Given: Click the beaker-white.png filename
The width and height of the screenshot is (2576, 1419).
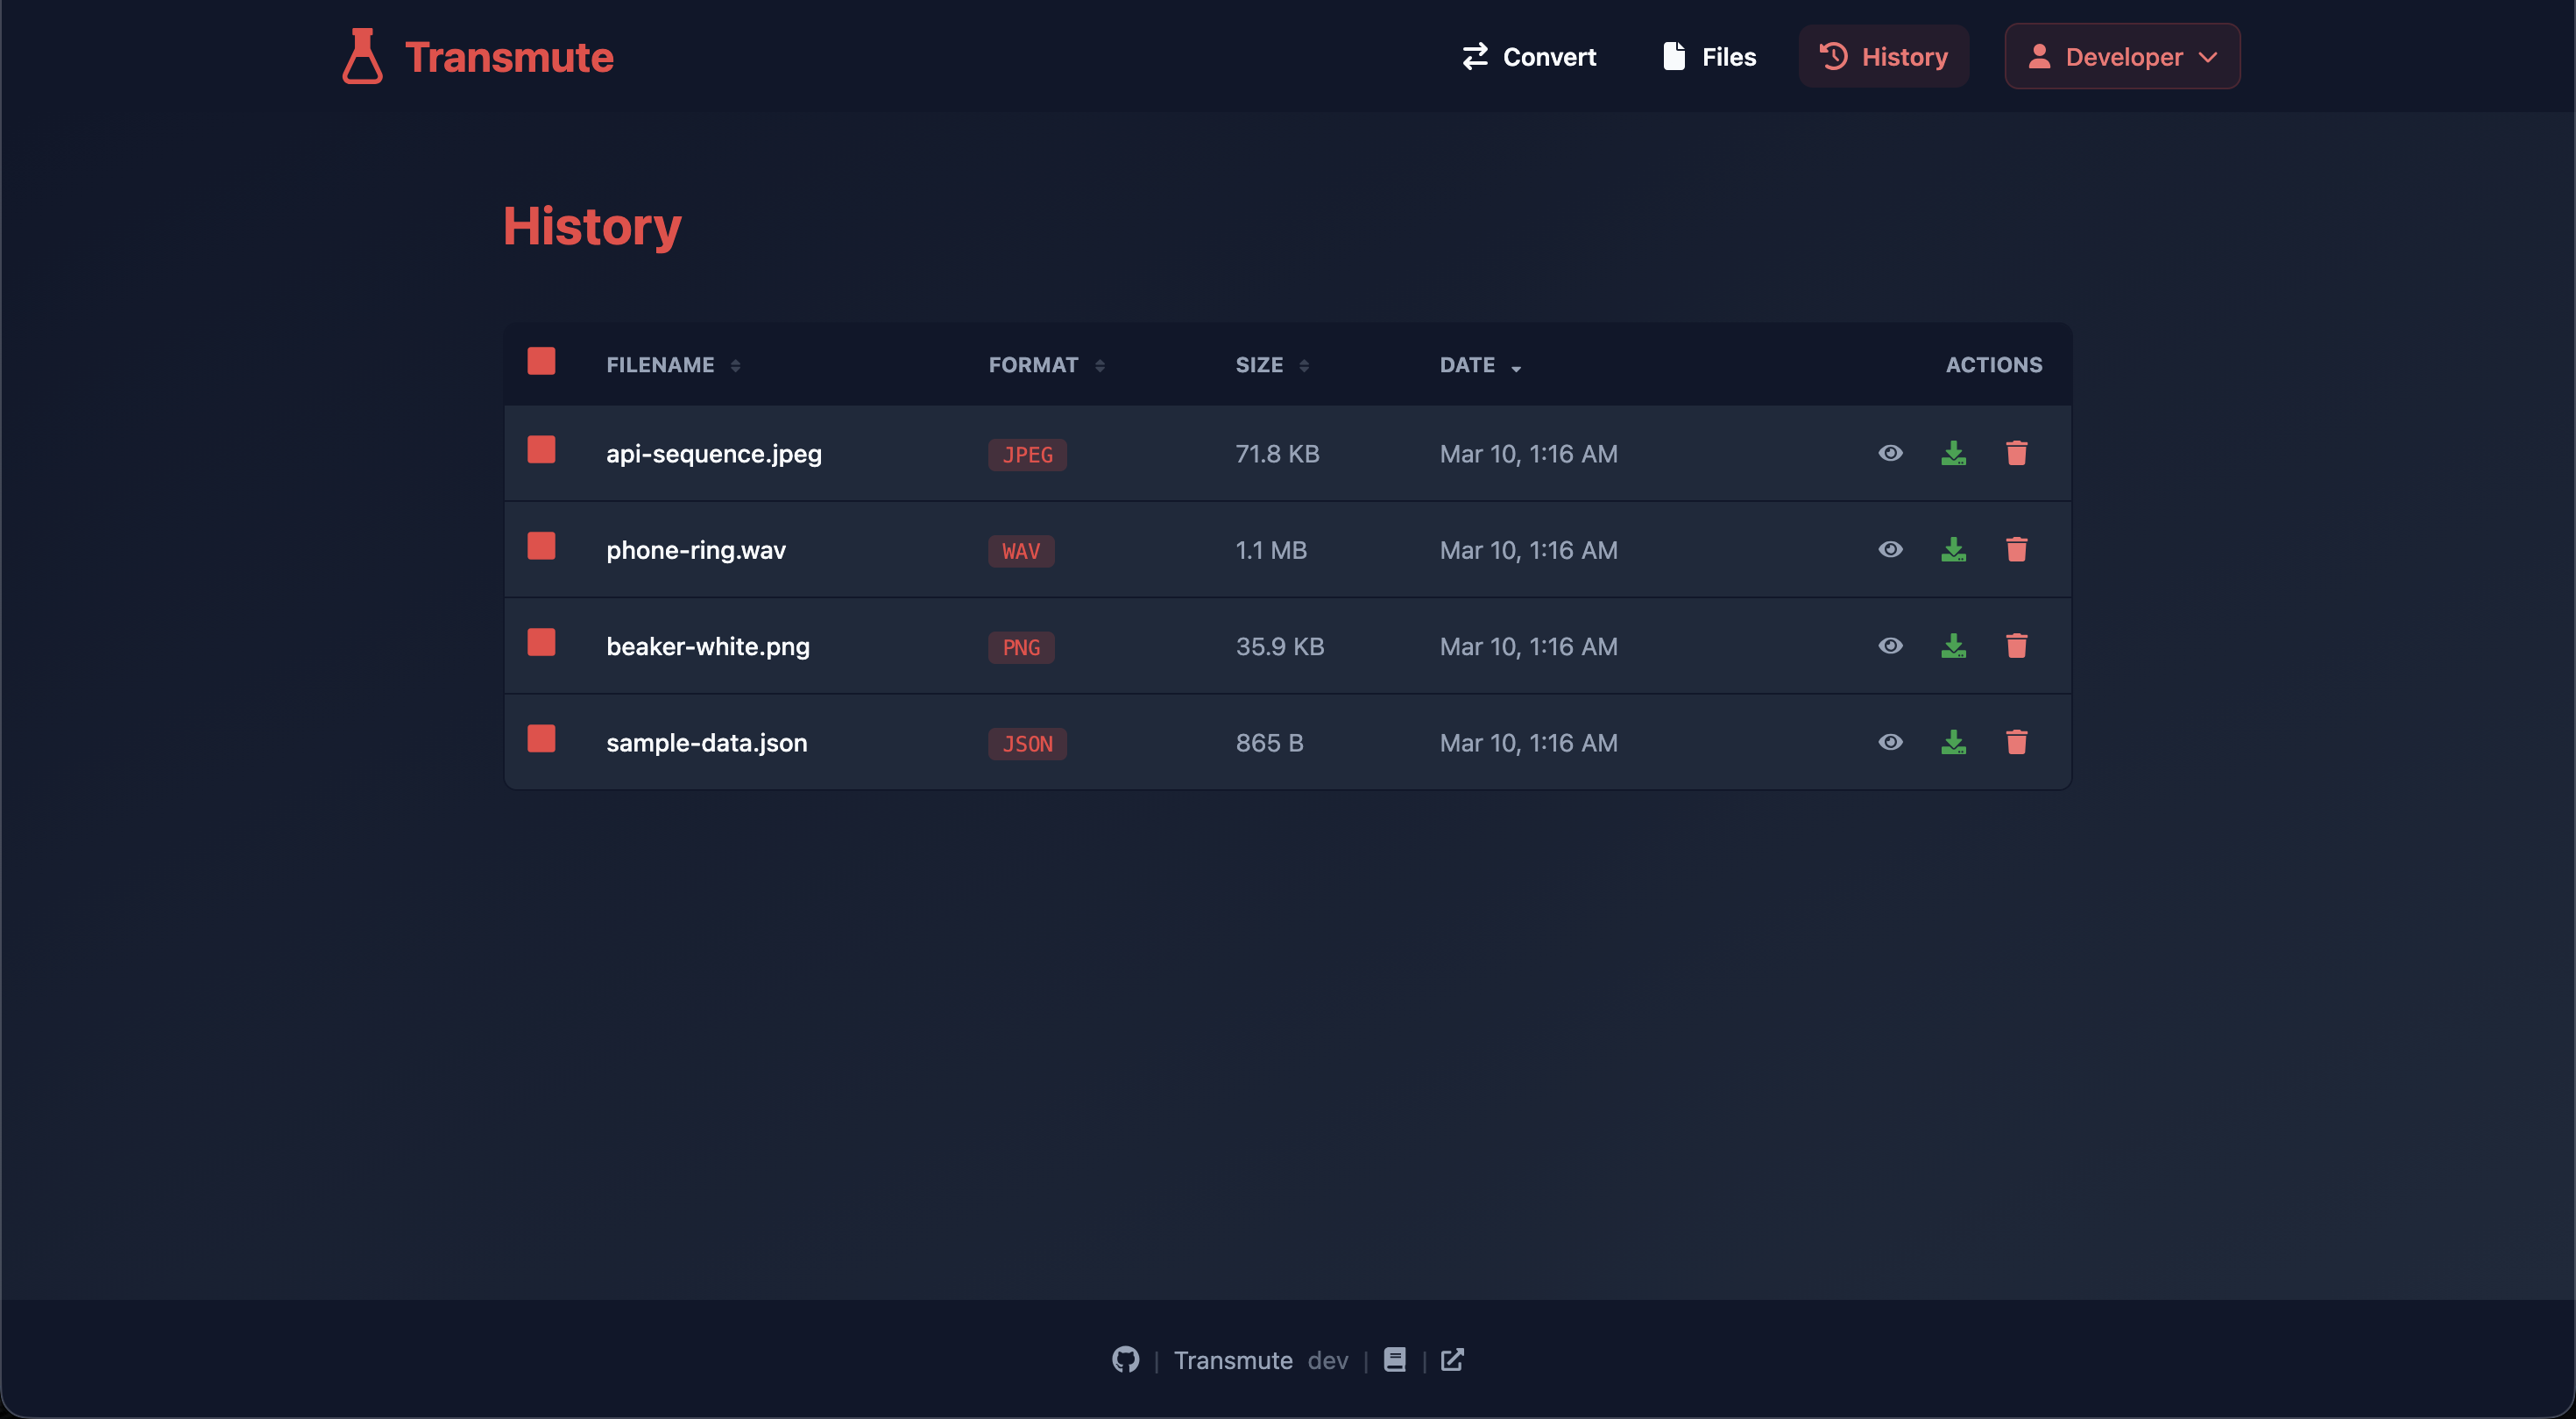Looking at the screenshot, I should point(707,646).
